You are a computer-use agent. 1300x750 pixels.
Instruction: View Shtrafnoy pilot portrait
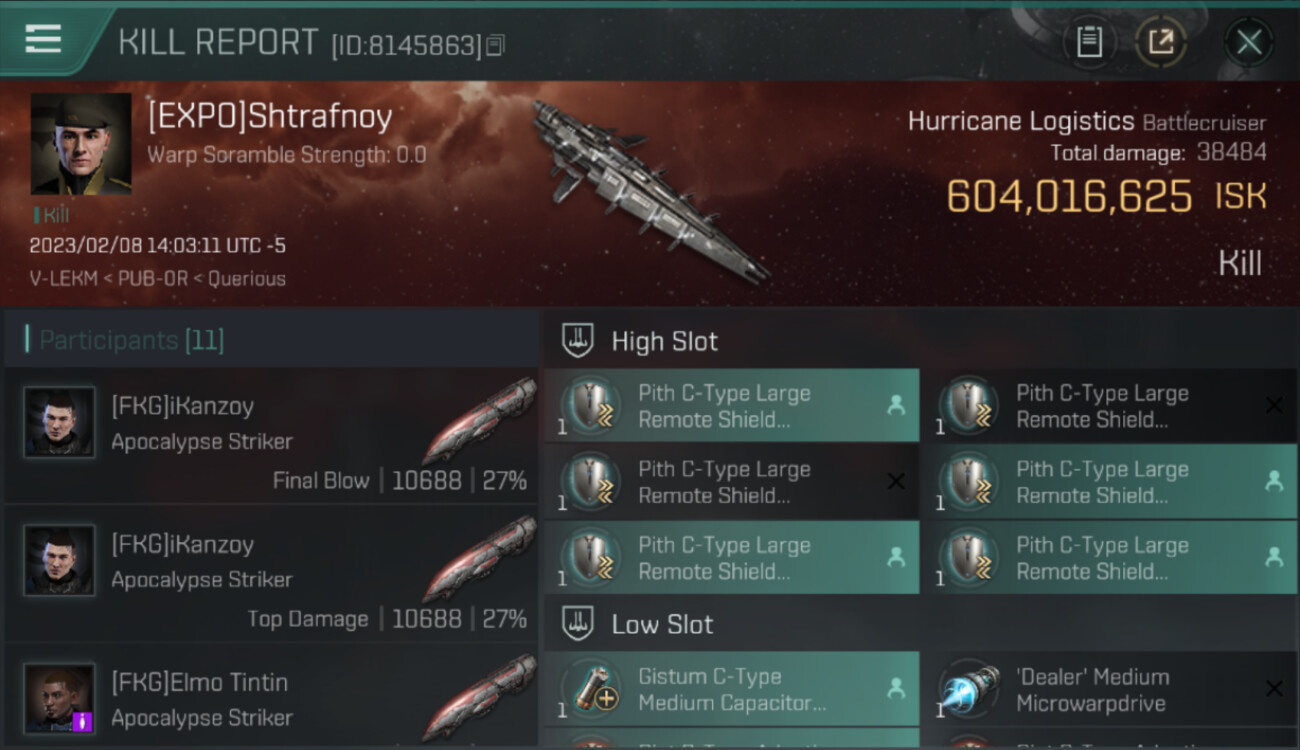tap(81, 144)
